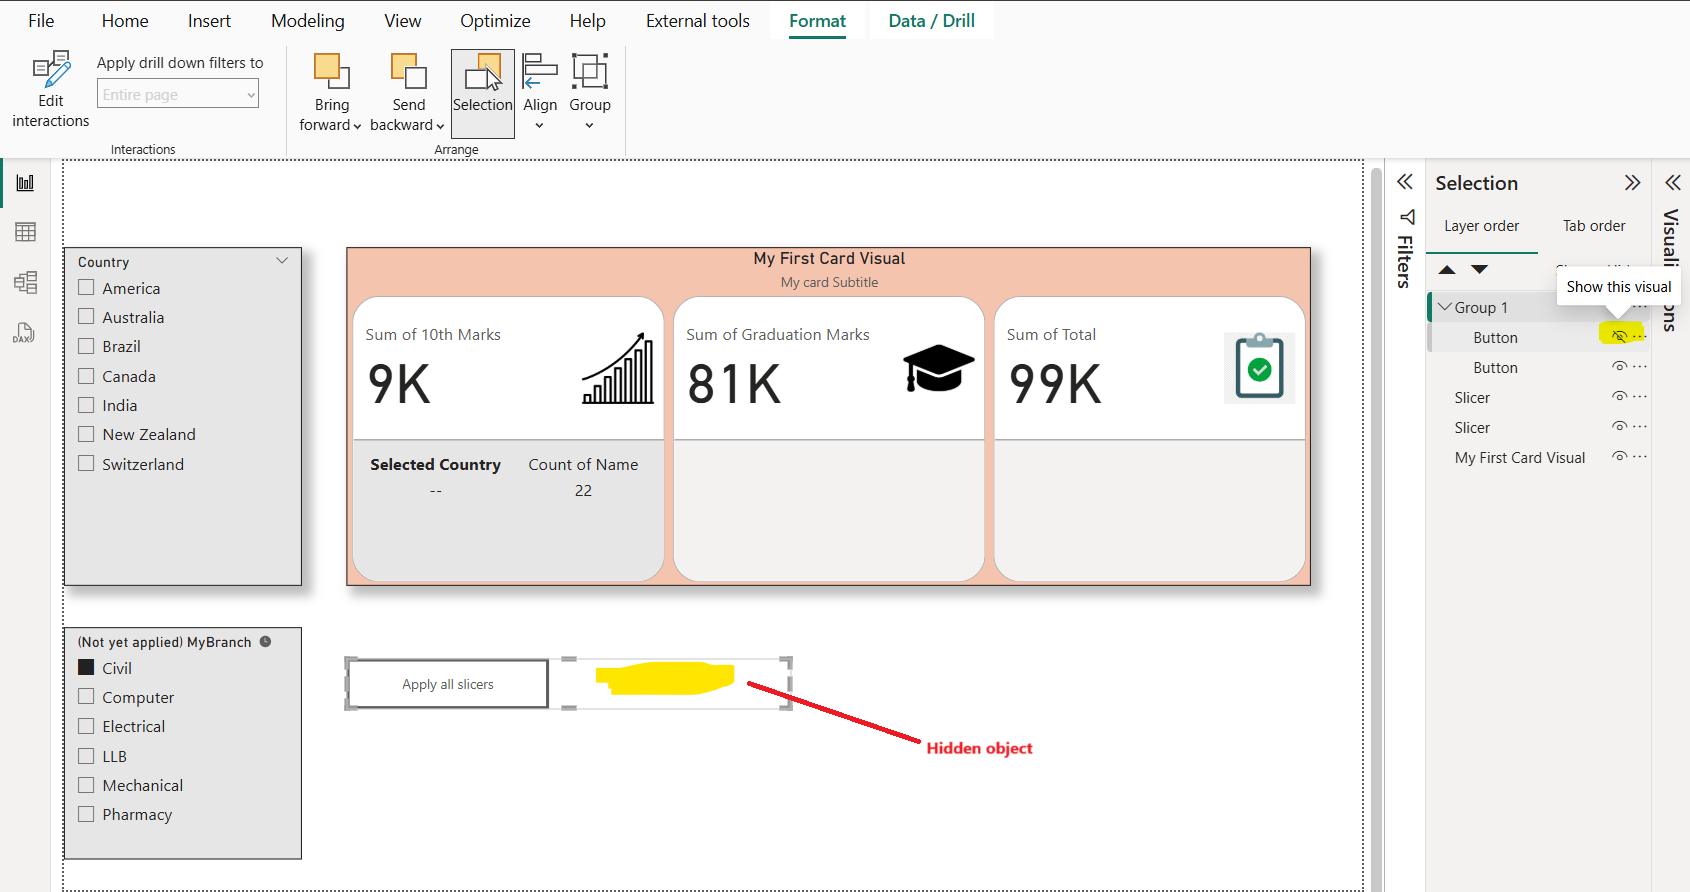Toggle the Selection pane button
Screen dimensions: 1690x892
(483, 92)
